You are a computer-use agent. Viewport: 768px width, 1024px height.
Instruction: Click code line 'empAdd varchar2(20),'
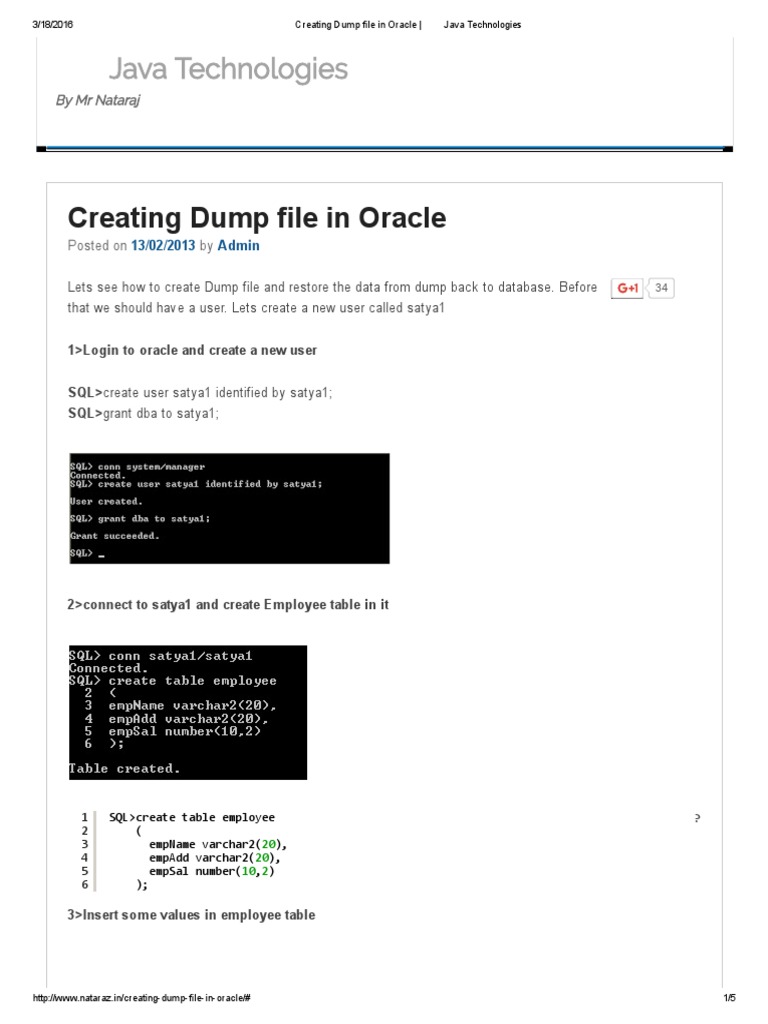click(215, 858)
